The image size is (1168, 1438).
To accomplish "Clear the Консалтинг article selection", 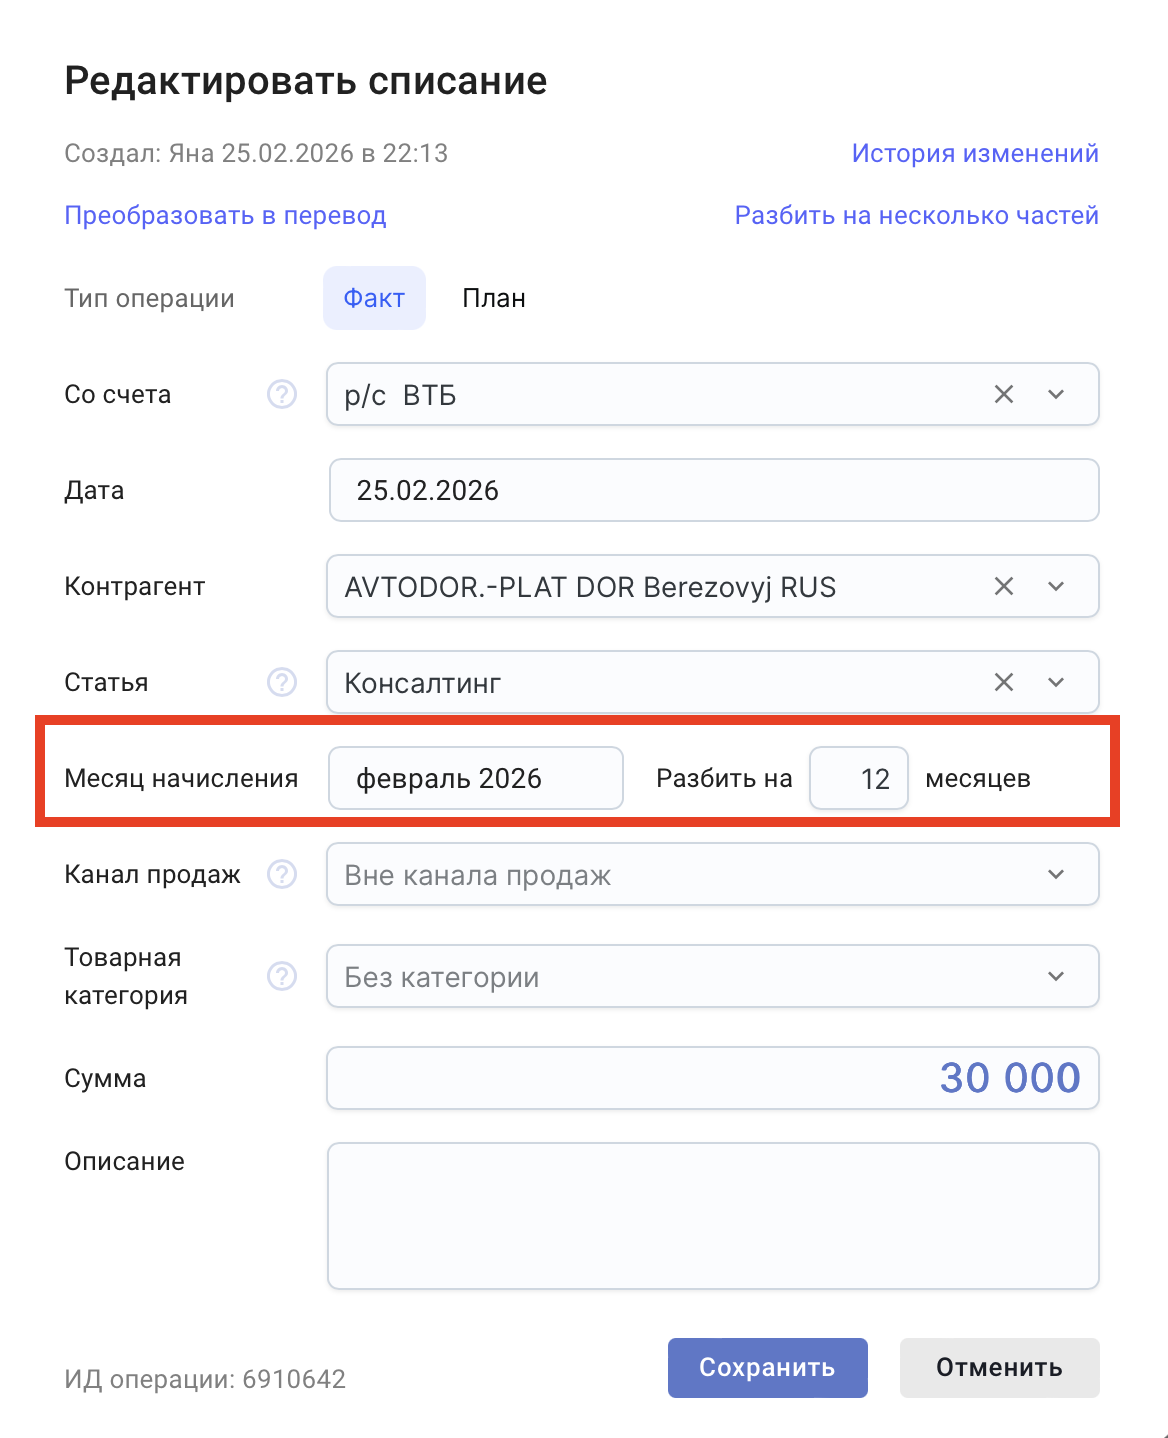I will pos(1004,683).
